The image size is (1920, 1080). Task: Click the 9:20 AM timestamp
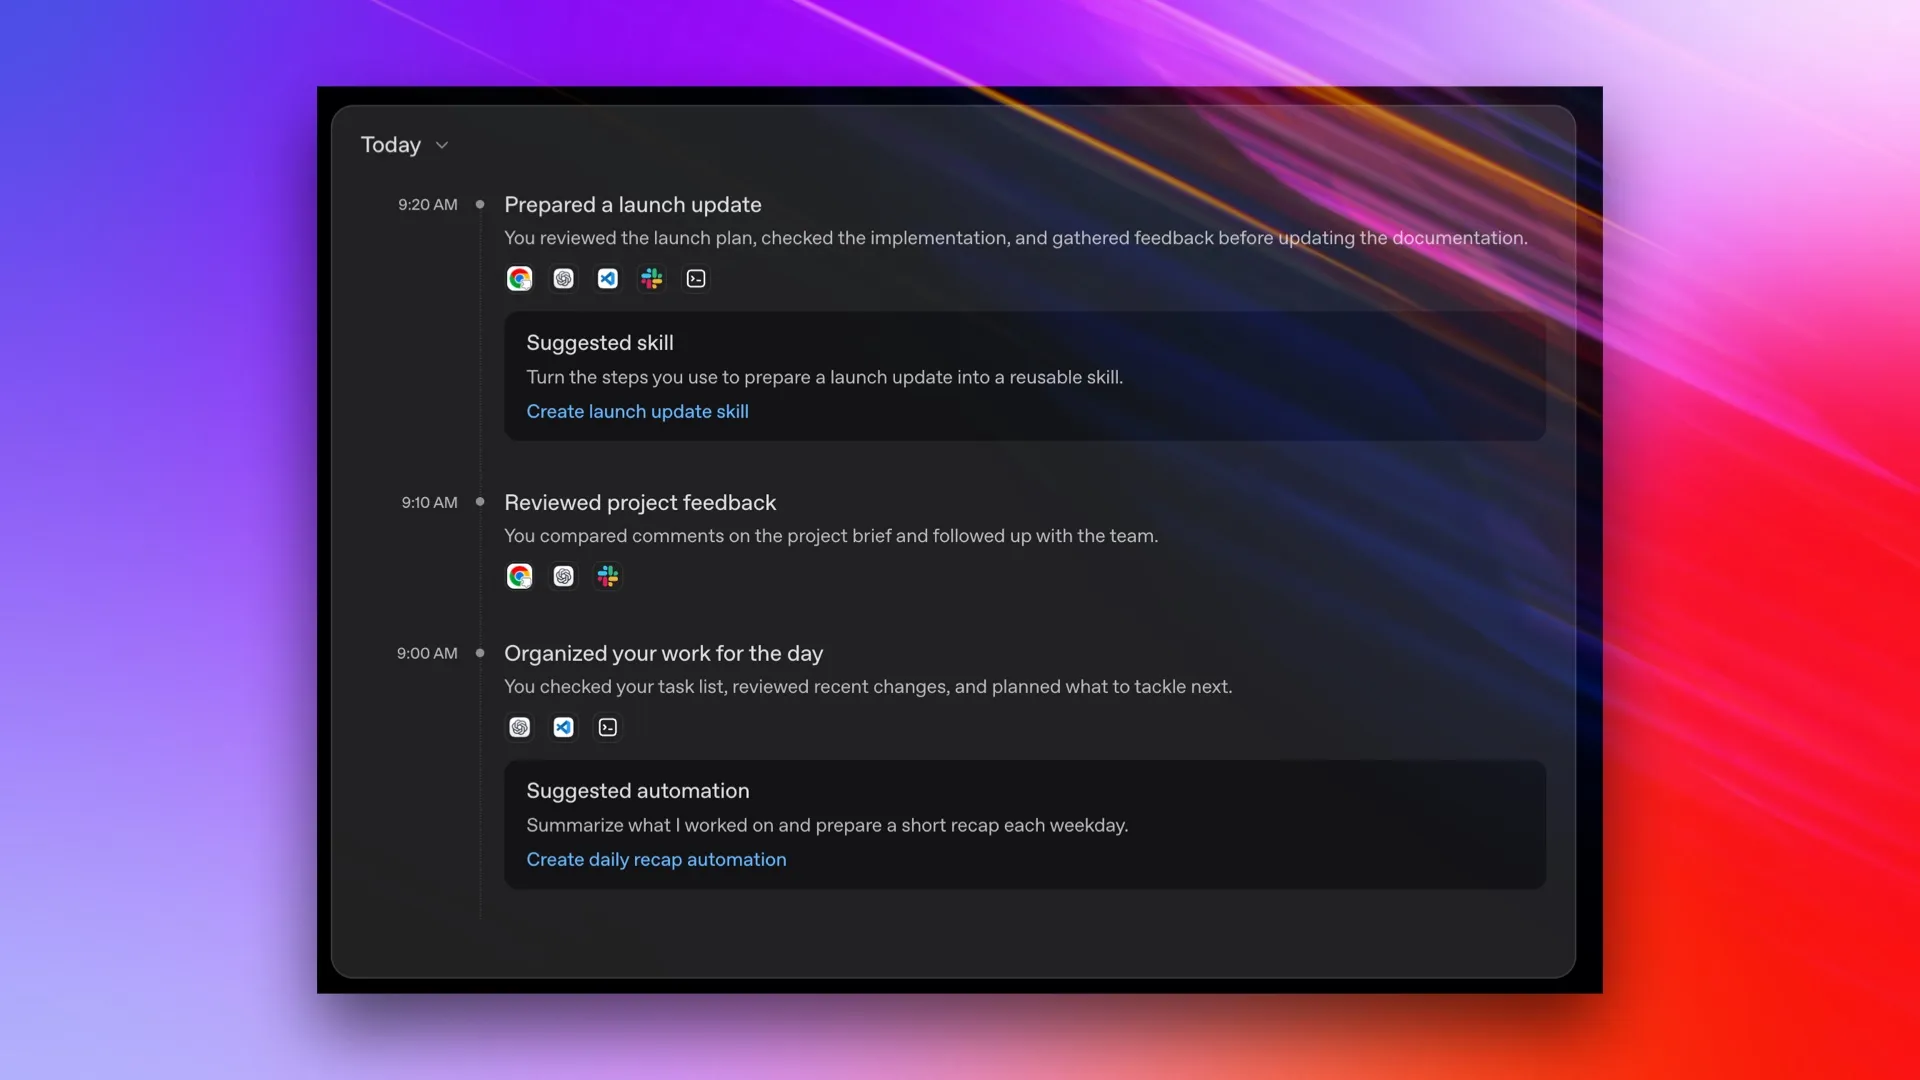[428, 204]
